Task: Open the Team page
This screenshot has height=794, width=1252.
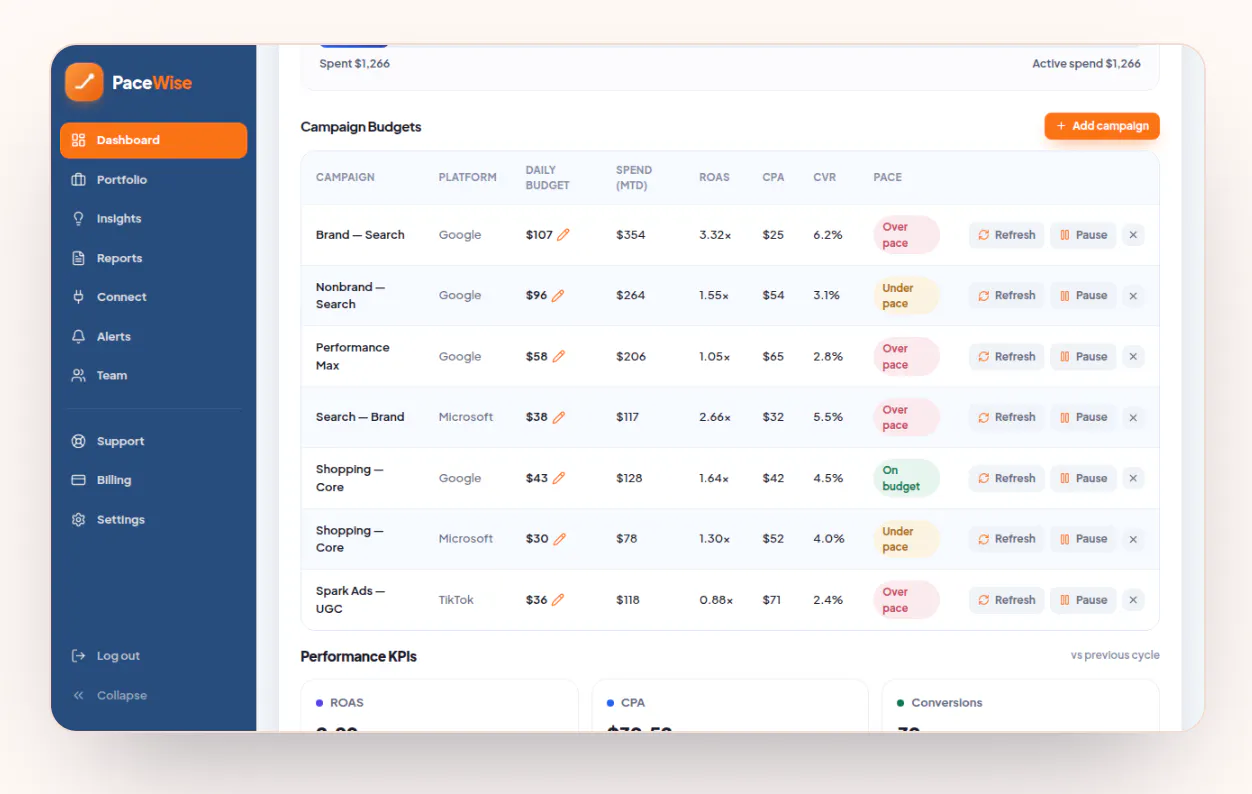Action: [x=153, y=376]
